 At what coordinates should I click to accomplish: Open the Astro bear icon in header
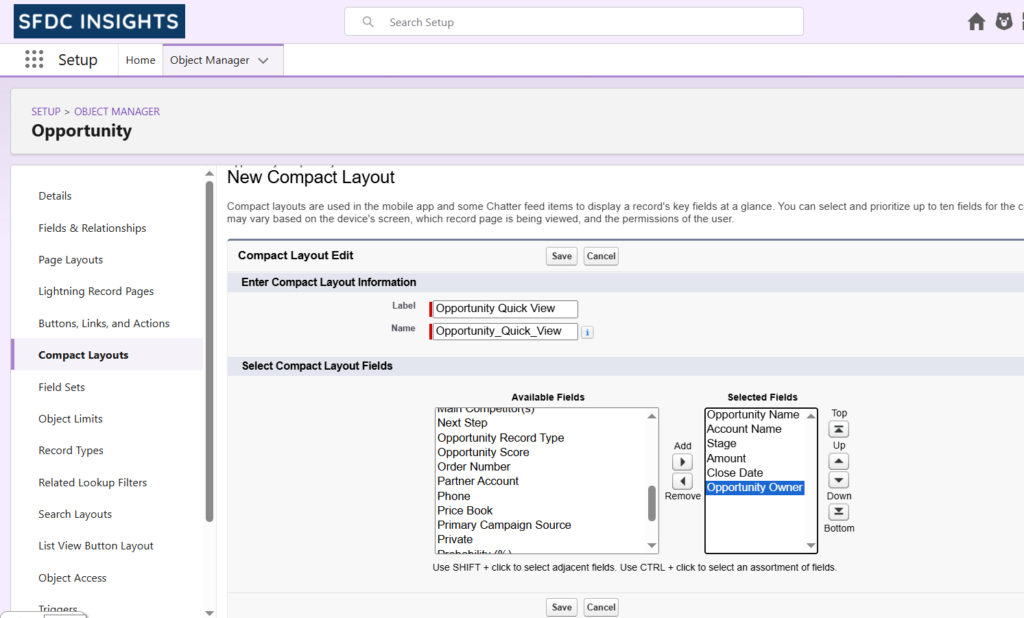click(1004, 22)
